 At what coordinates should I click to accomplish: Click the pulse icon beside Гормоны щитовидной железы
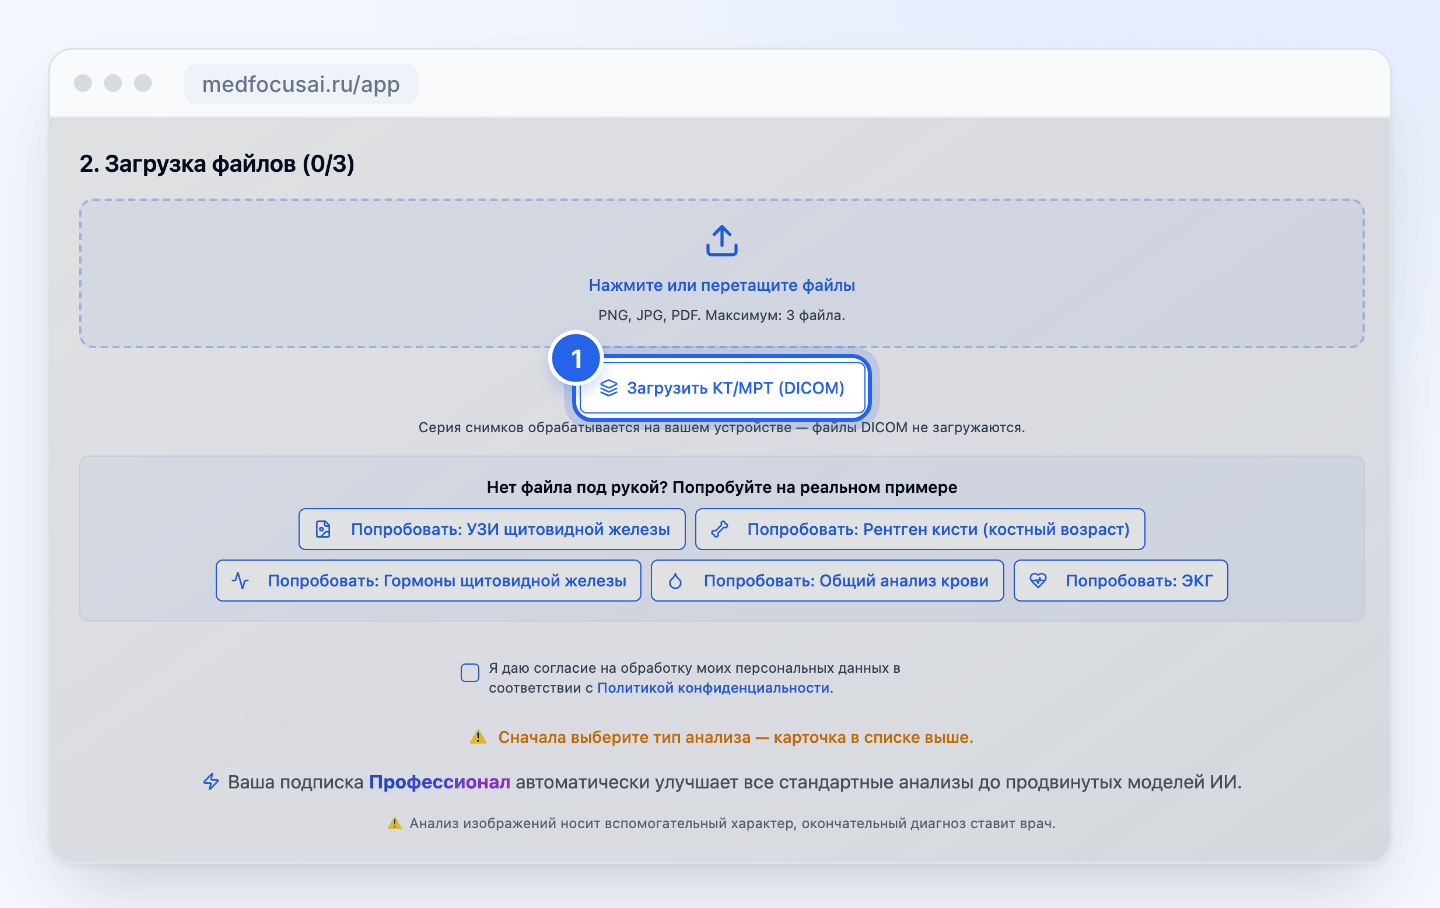point(241,580)
